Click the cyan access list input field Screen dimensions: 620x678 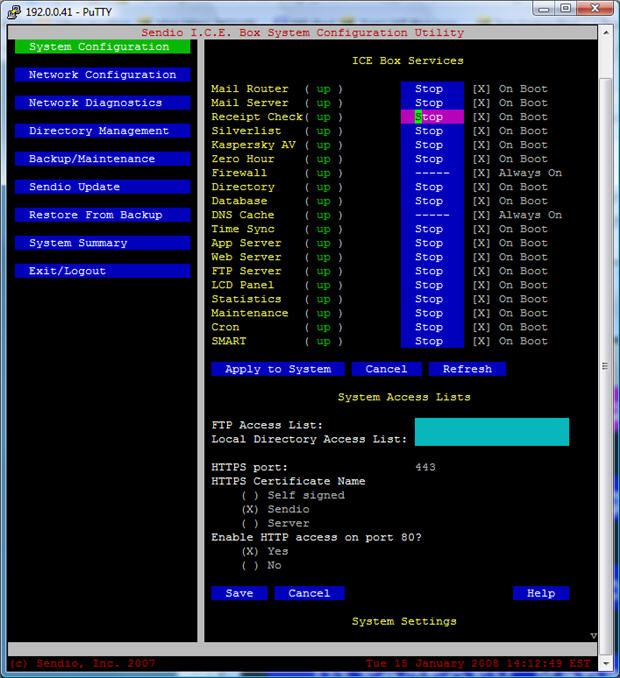[491, 432]
